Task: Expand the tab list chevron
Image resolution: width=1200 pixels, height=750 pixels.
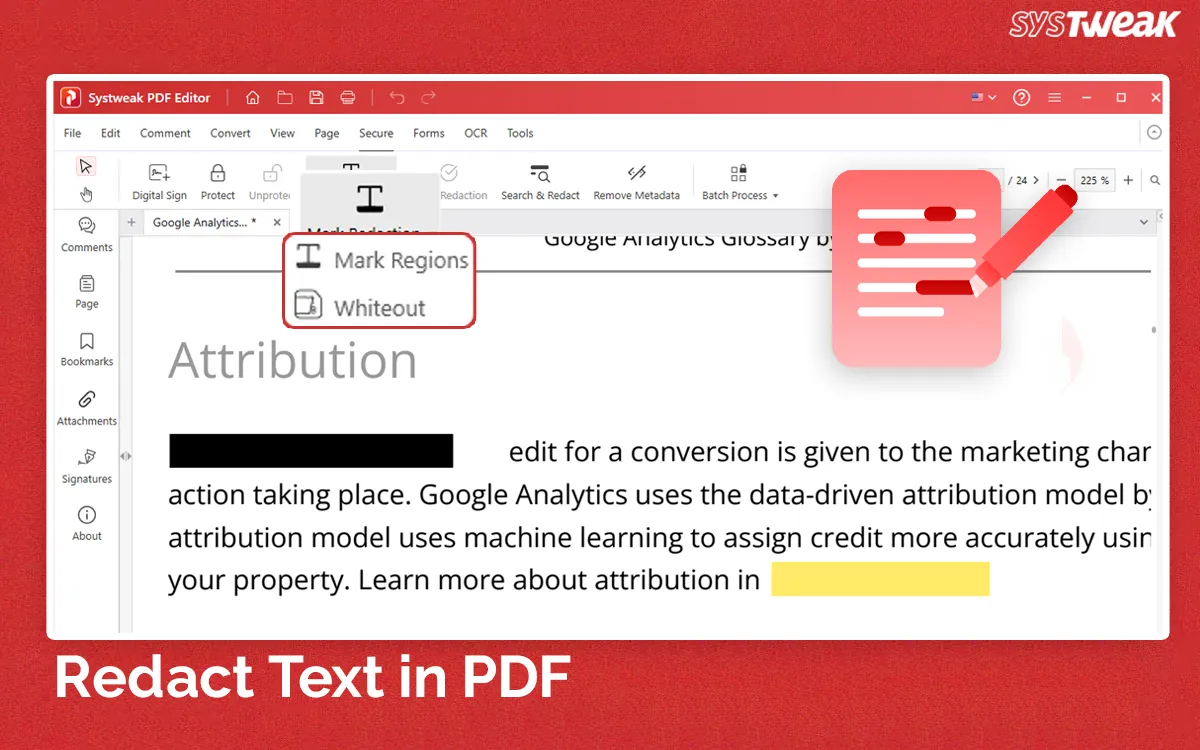Action: click(1145, 222)
